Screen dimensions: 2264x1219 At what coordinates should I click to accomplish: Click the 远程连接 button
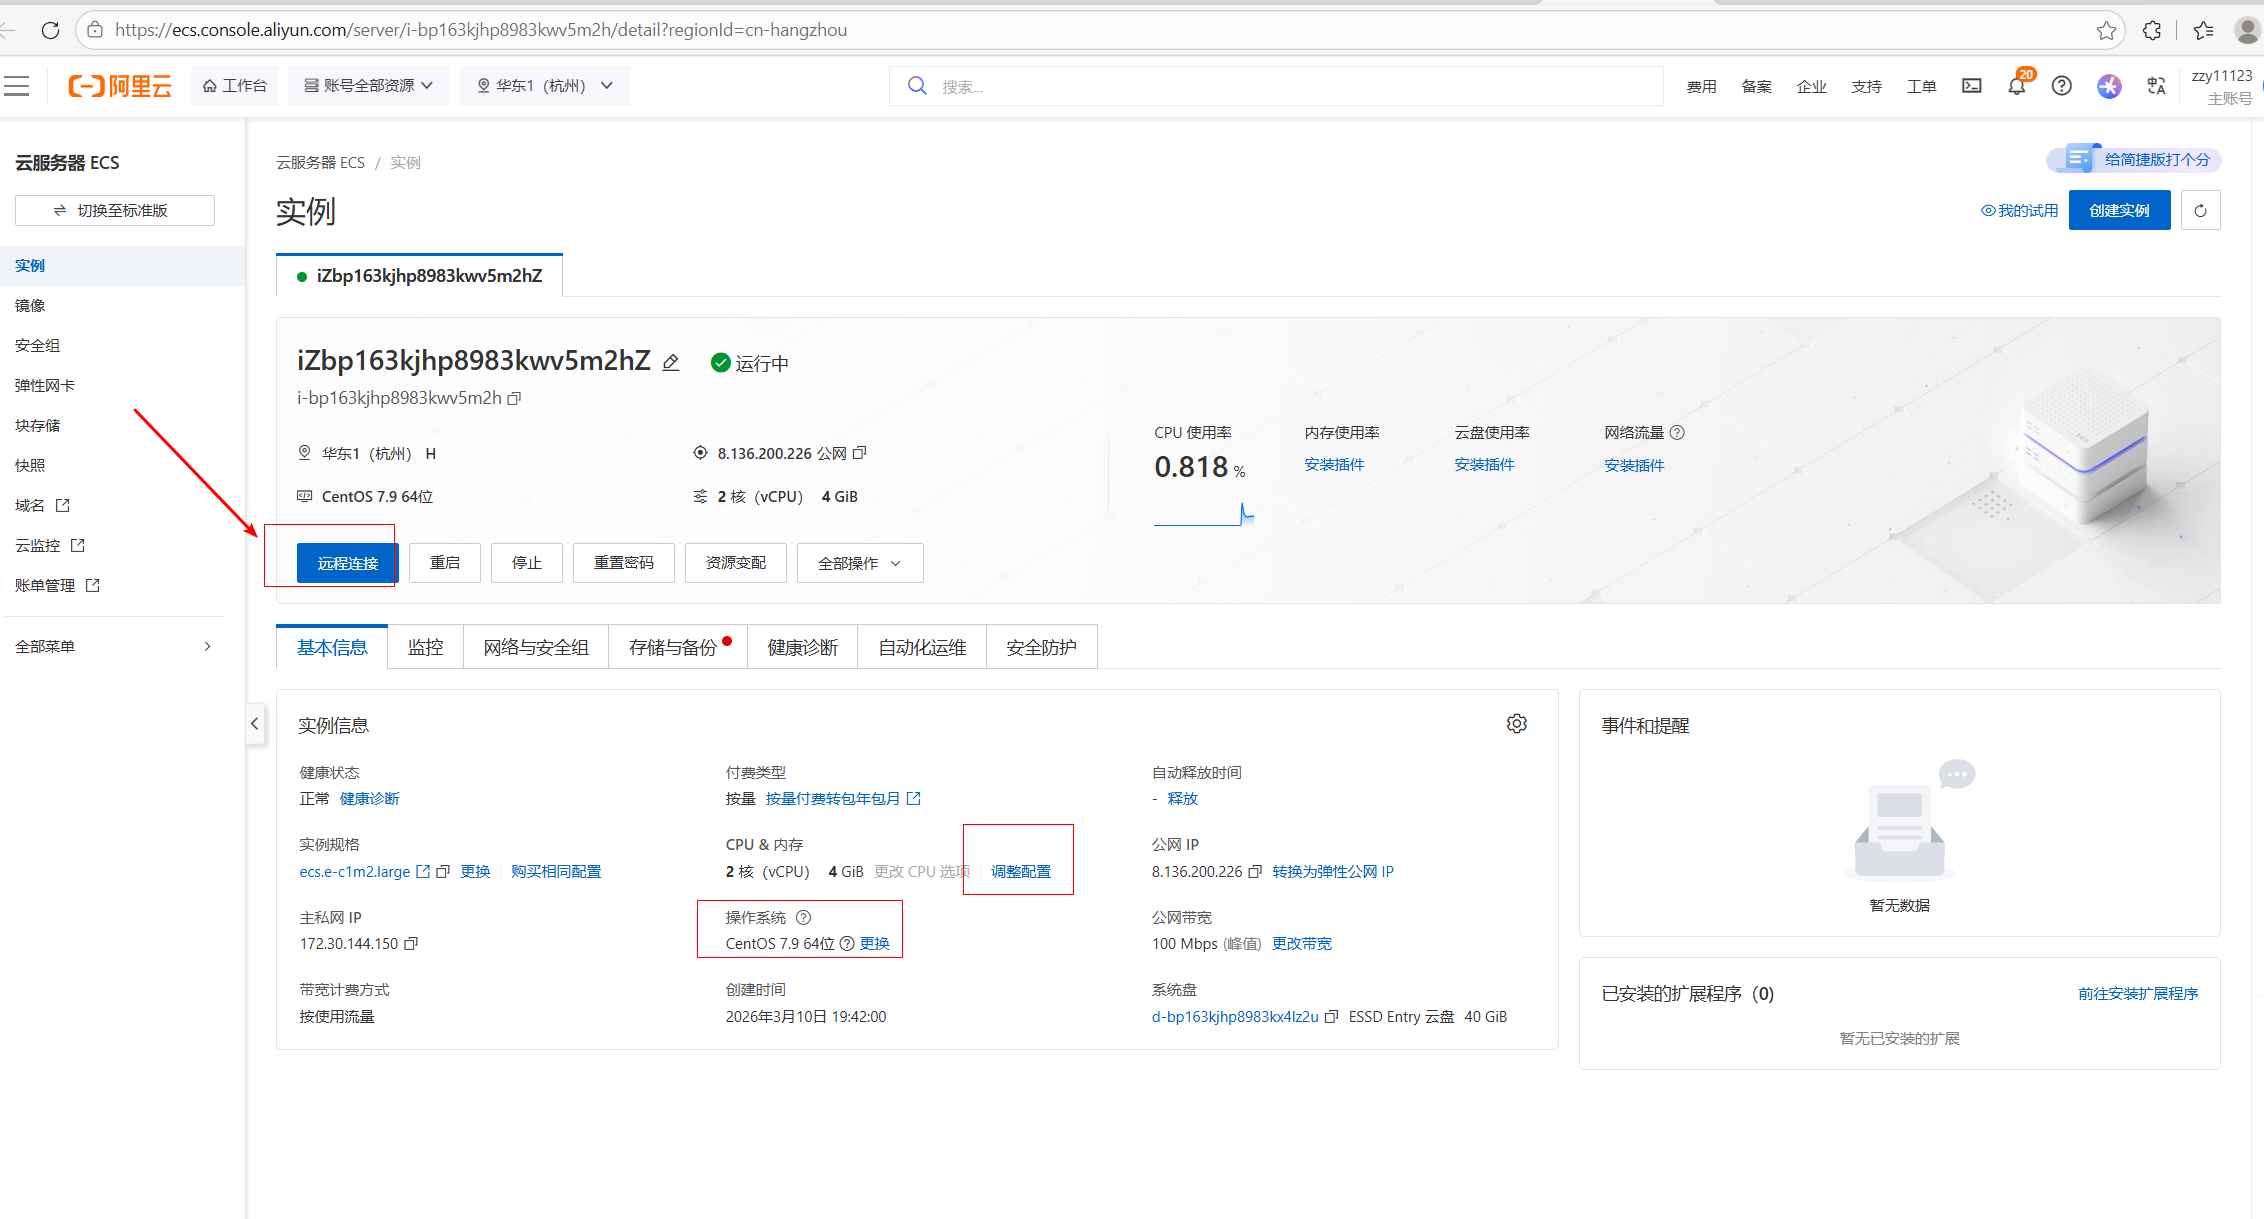(347, 563)
